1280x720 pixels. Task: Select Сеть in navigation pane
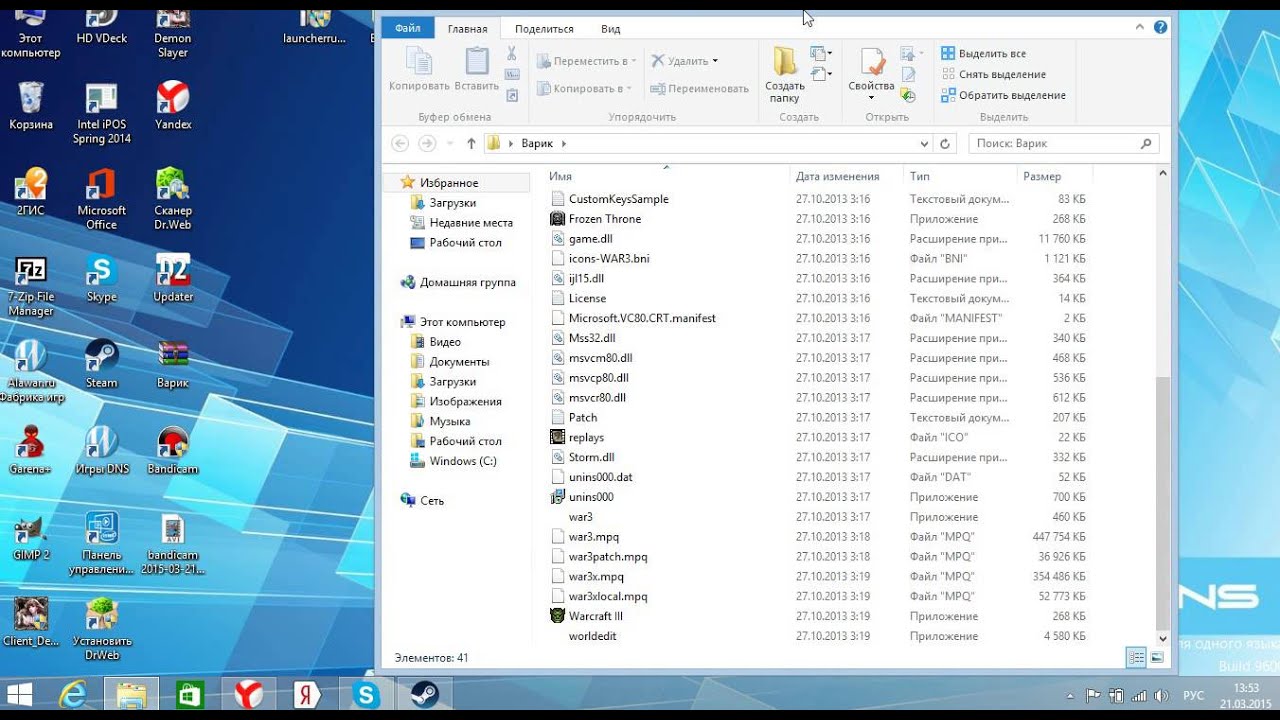[x=432, y=500]
